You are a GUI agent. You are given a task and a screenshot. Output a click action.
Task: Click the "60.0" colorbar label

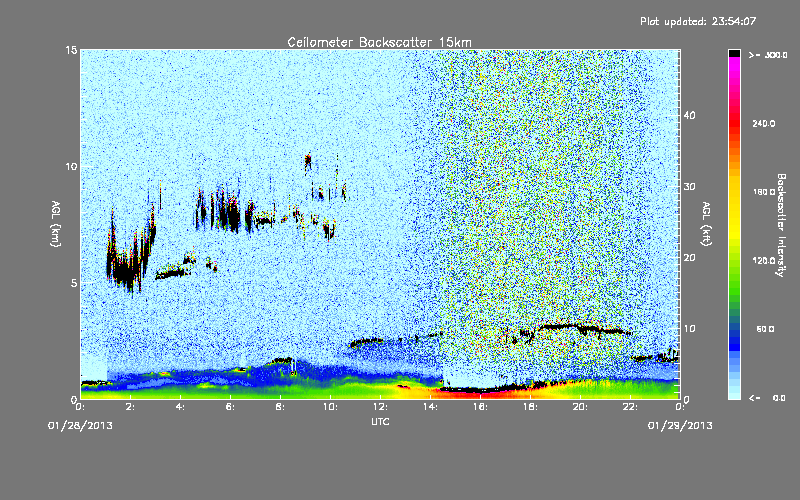[x=765, y=329]
